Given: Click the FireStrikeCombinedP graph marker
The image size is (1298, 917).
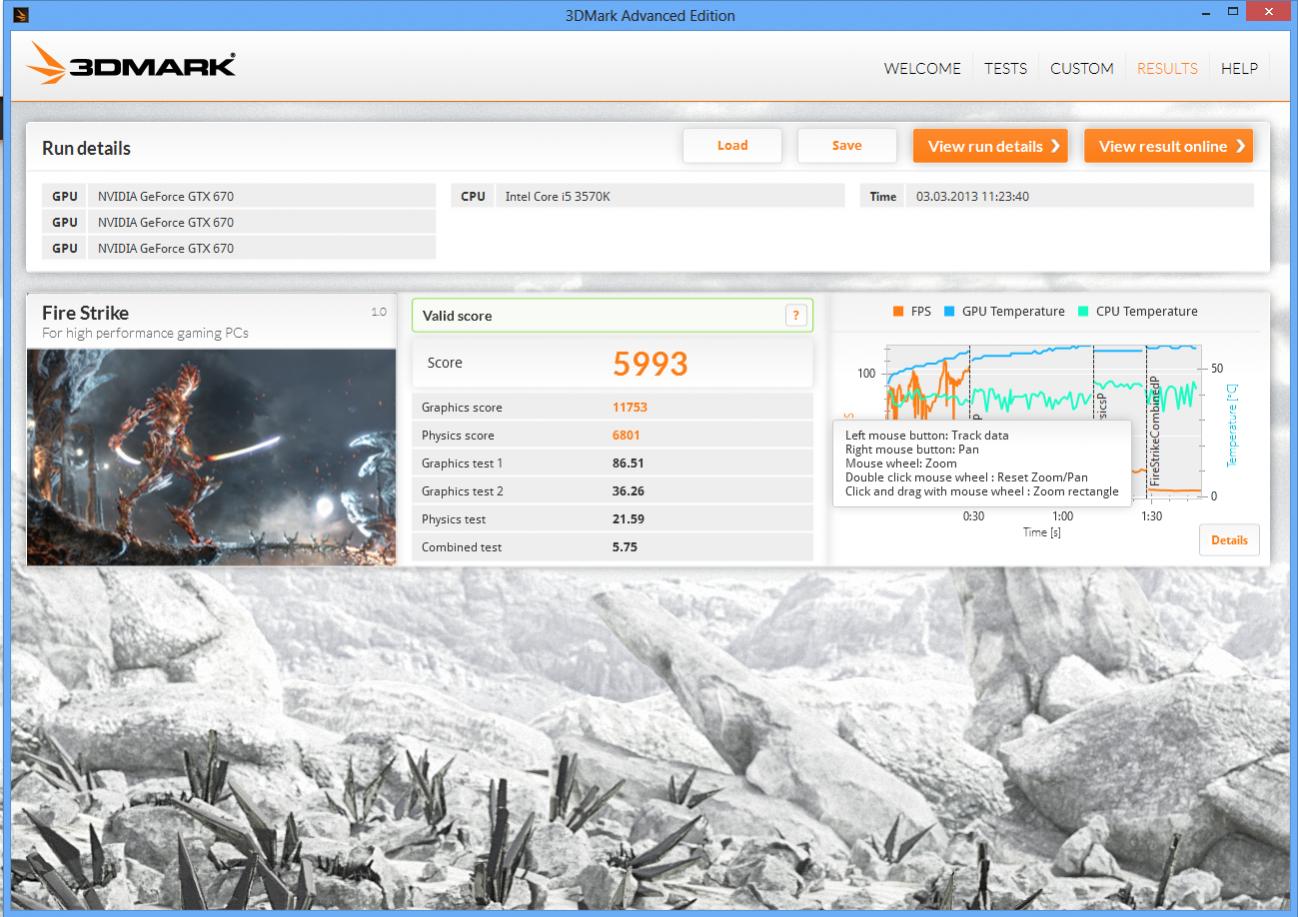Looking at the screenshot, I should [1154, 432].
